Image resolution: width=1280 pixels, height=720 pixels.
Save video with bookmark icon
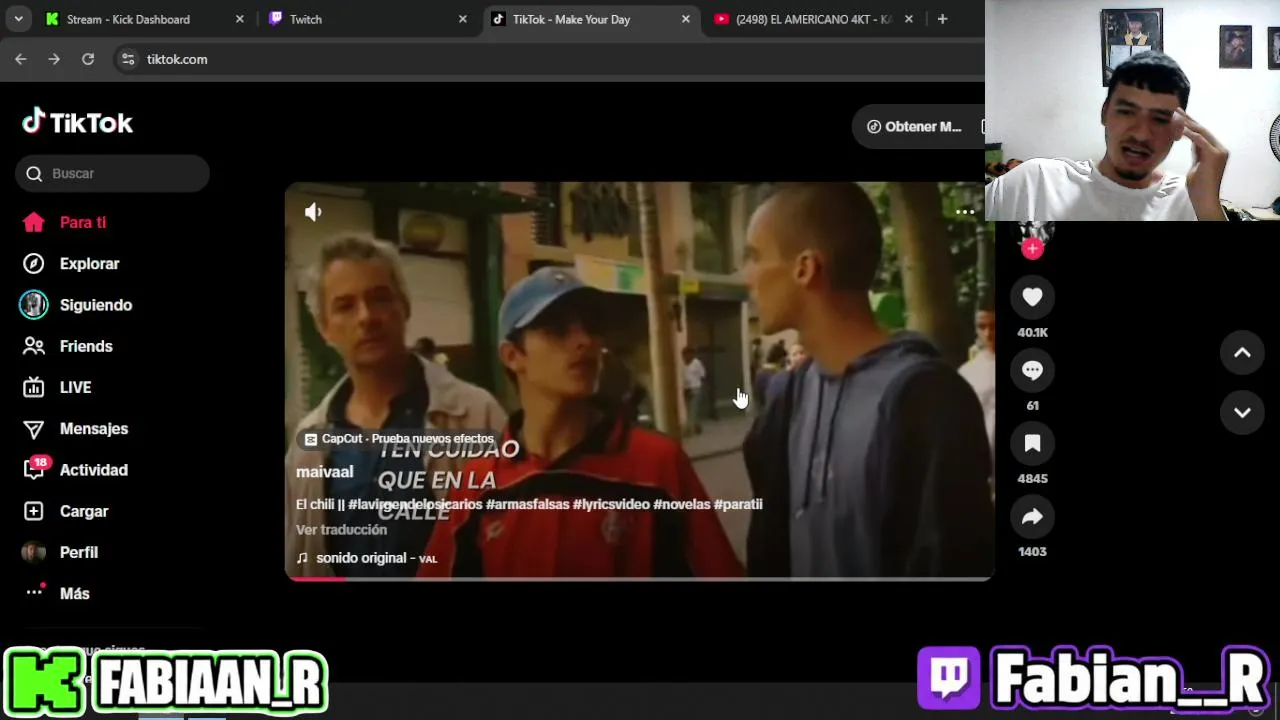[x=1032, y=443]
